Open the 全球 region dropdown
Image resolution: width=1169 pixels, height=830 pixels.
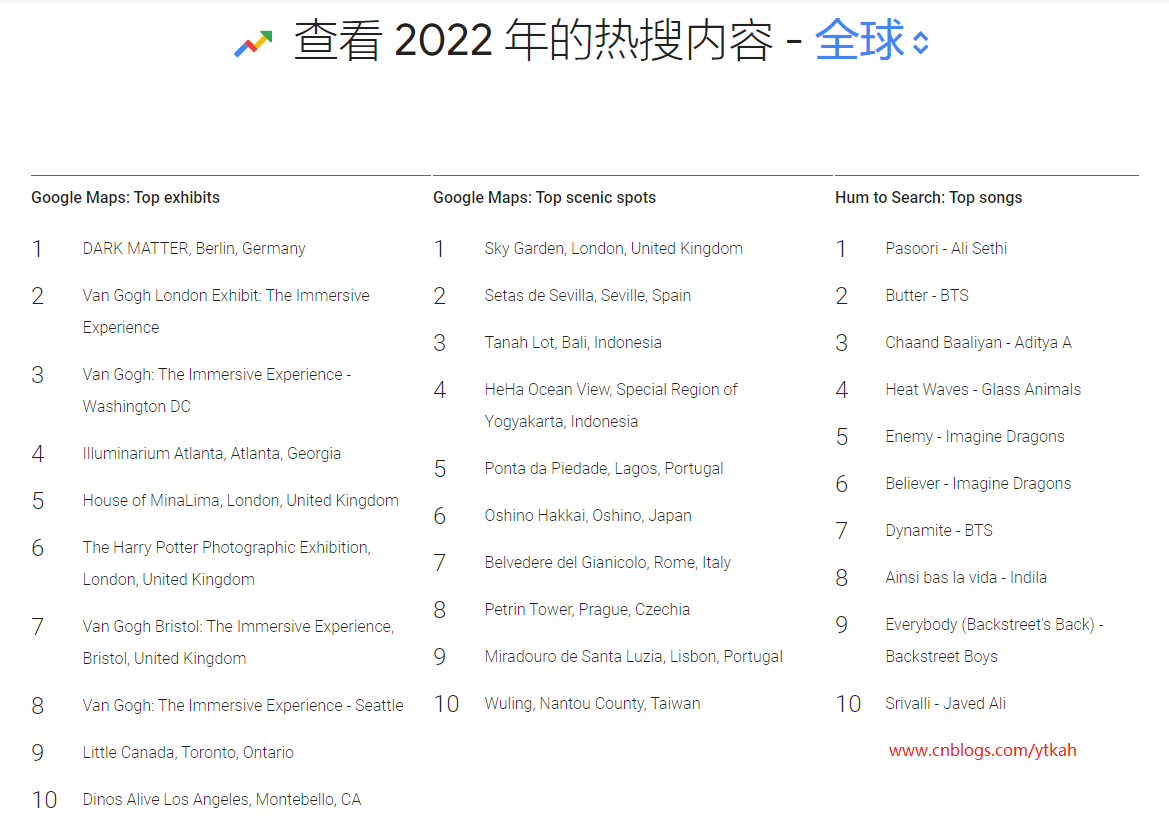pyautogui.click(x=872, y=40)
